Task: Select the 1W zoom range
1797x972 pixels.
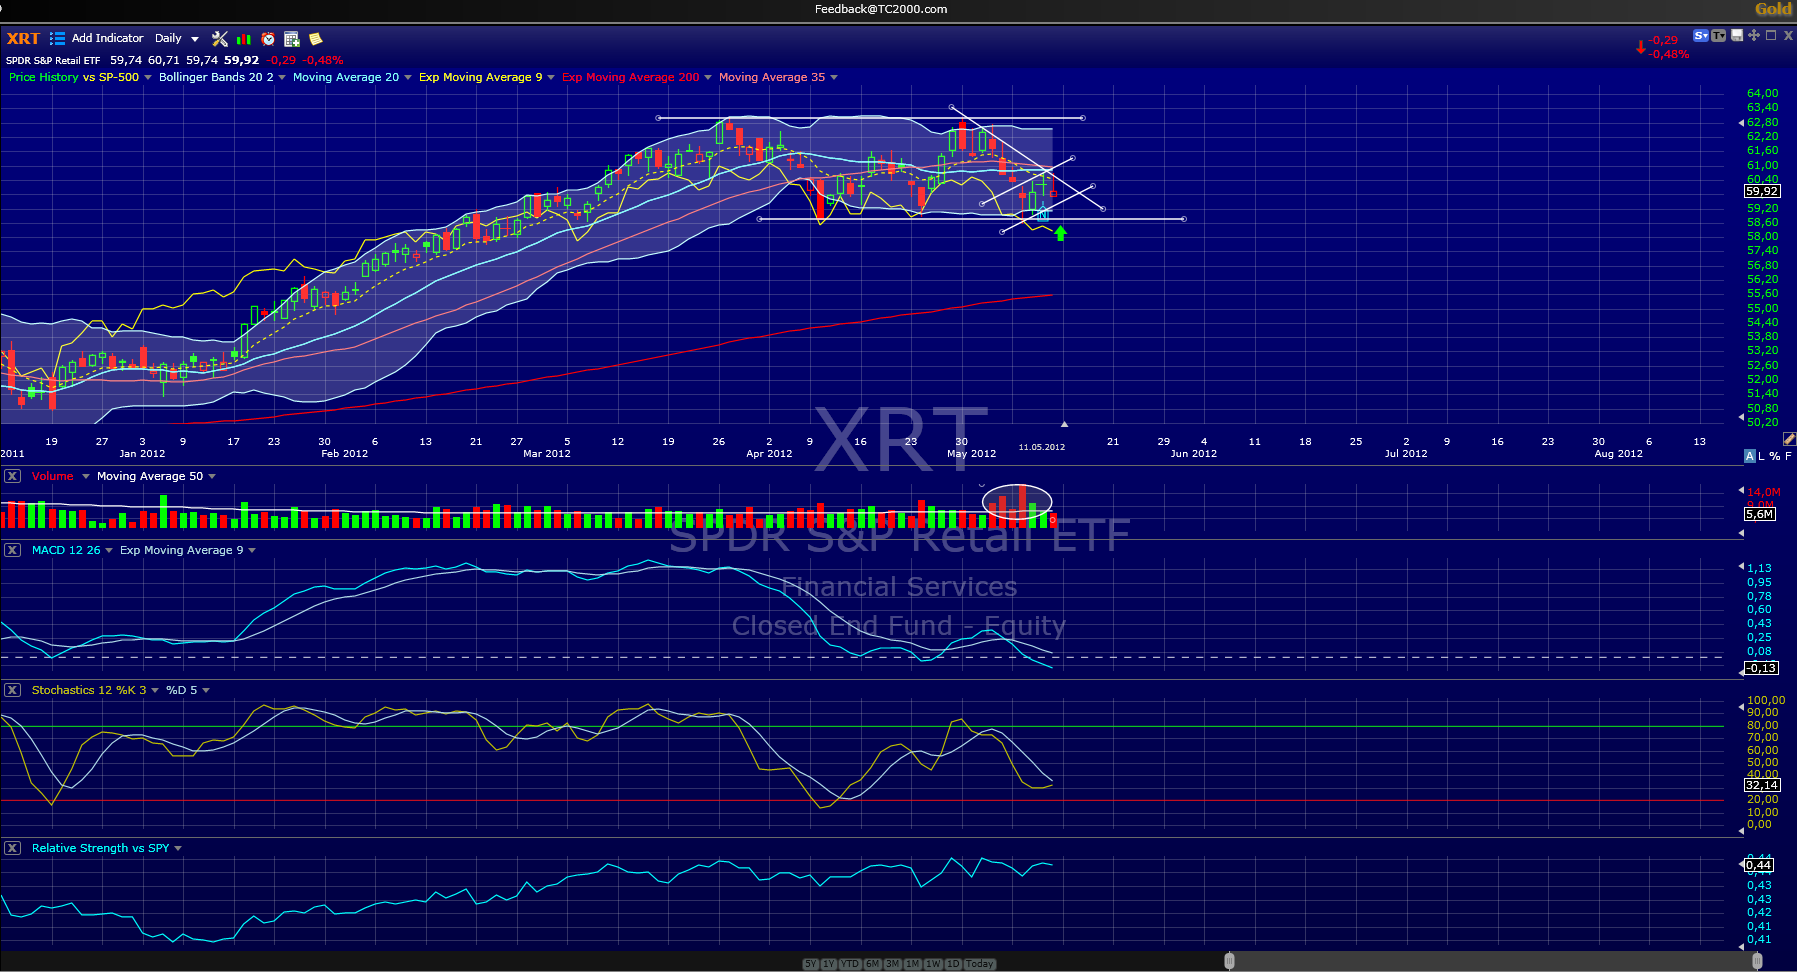Action: pyautogui.click(x=933, y=964)
